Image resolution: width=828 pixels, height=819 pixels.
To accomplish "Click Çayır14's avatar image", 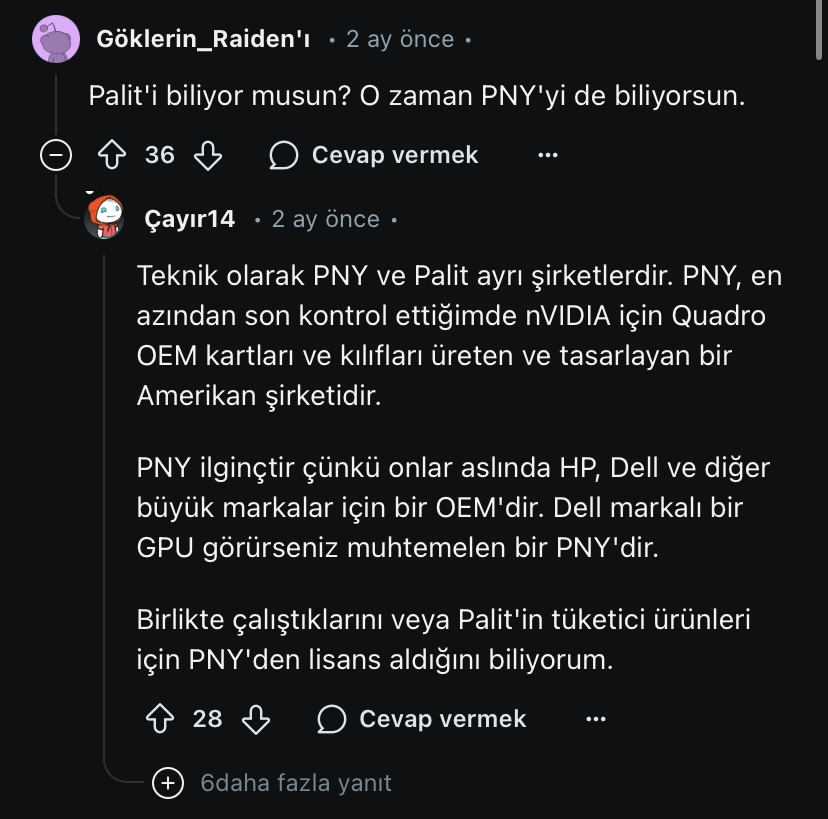I will point(104,218).
